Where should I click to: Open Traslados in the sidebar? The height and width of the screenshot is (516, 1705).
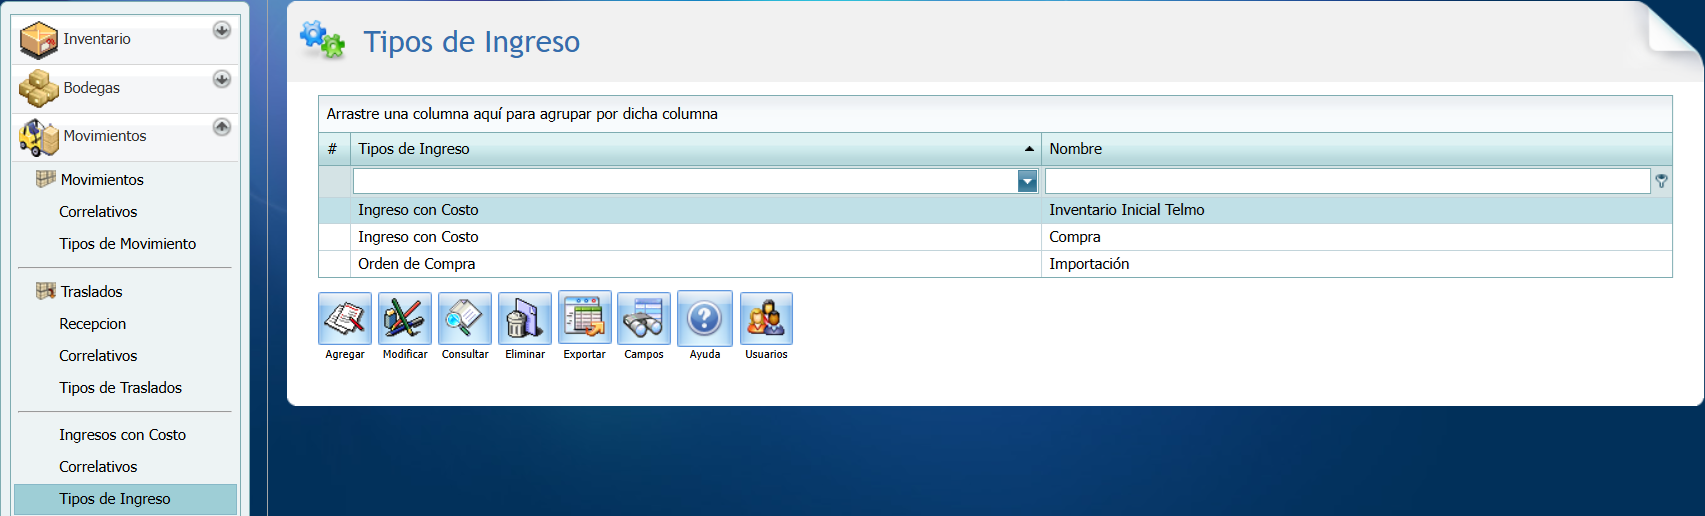click(91, 292)
